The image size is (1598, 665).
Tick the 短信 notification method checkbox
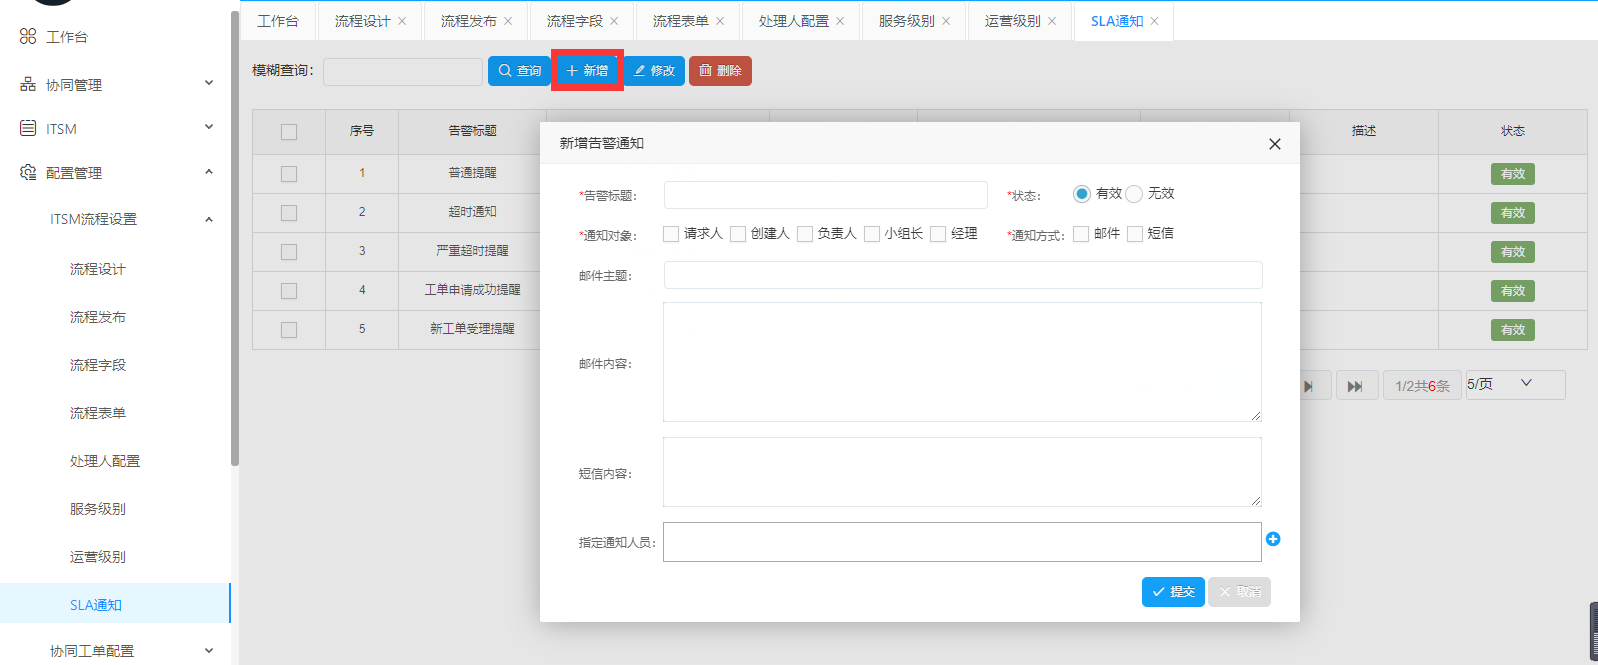[1135, 234]
